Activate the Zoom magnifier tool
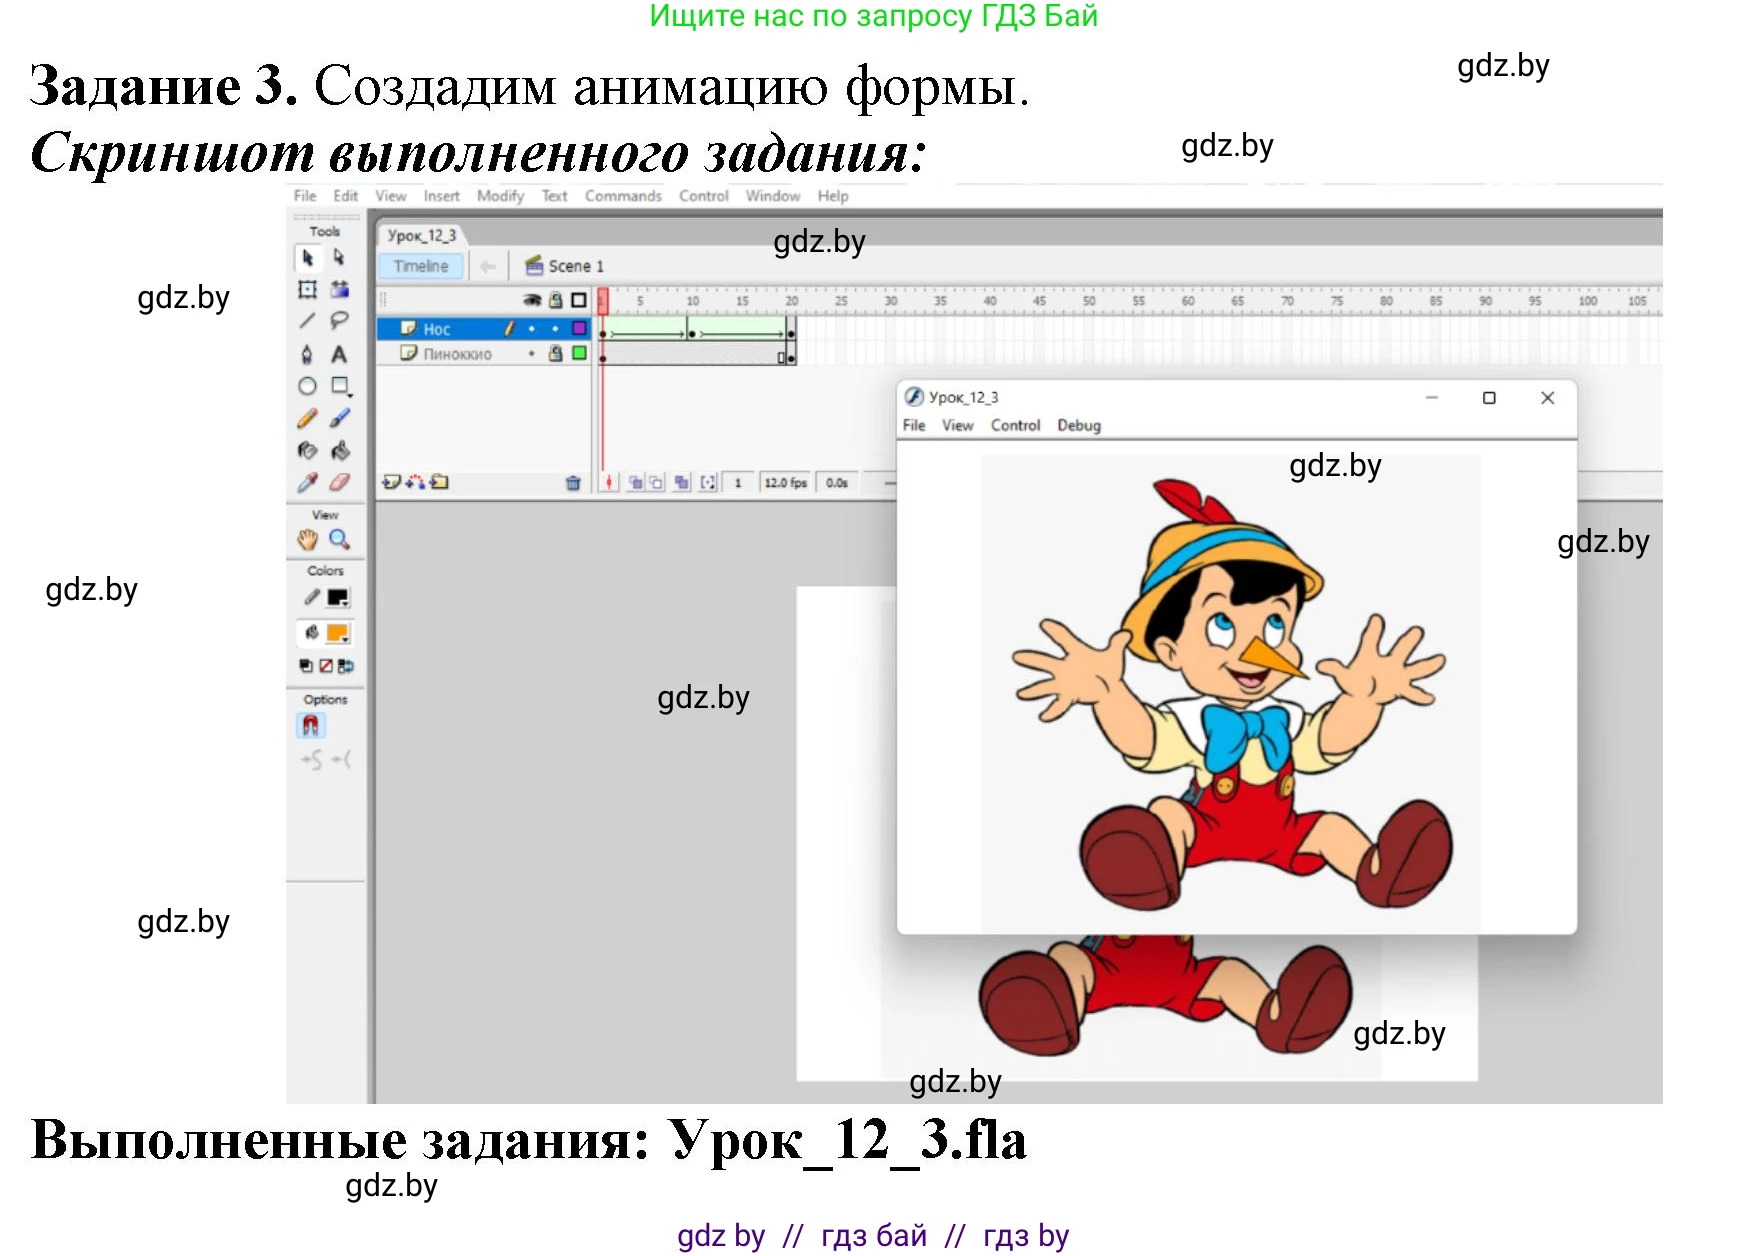This screenshot has height=1256, width=1749. coord(340,540)
